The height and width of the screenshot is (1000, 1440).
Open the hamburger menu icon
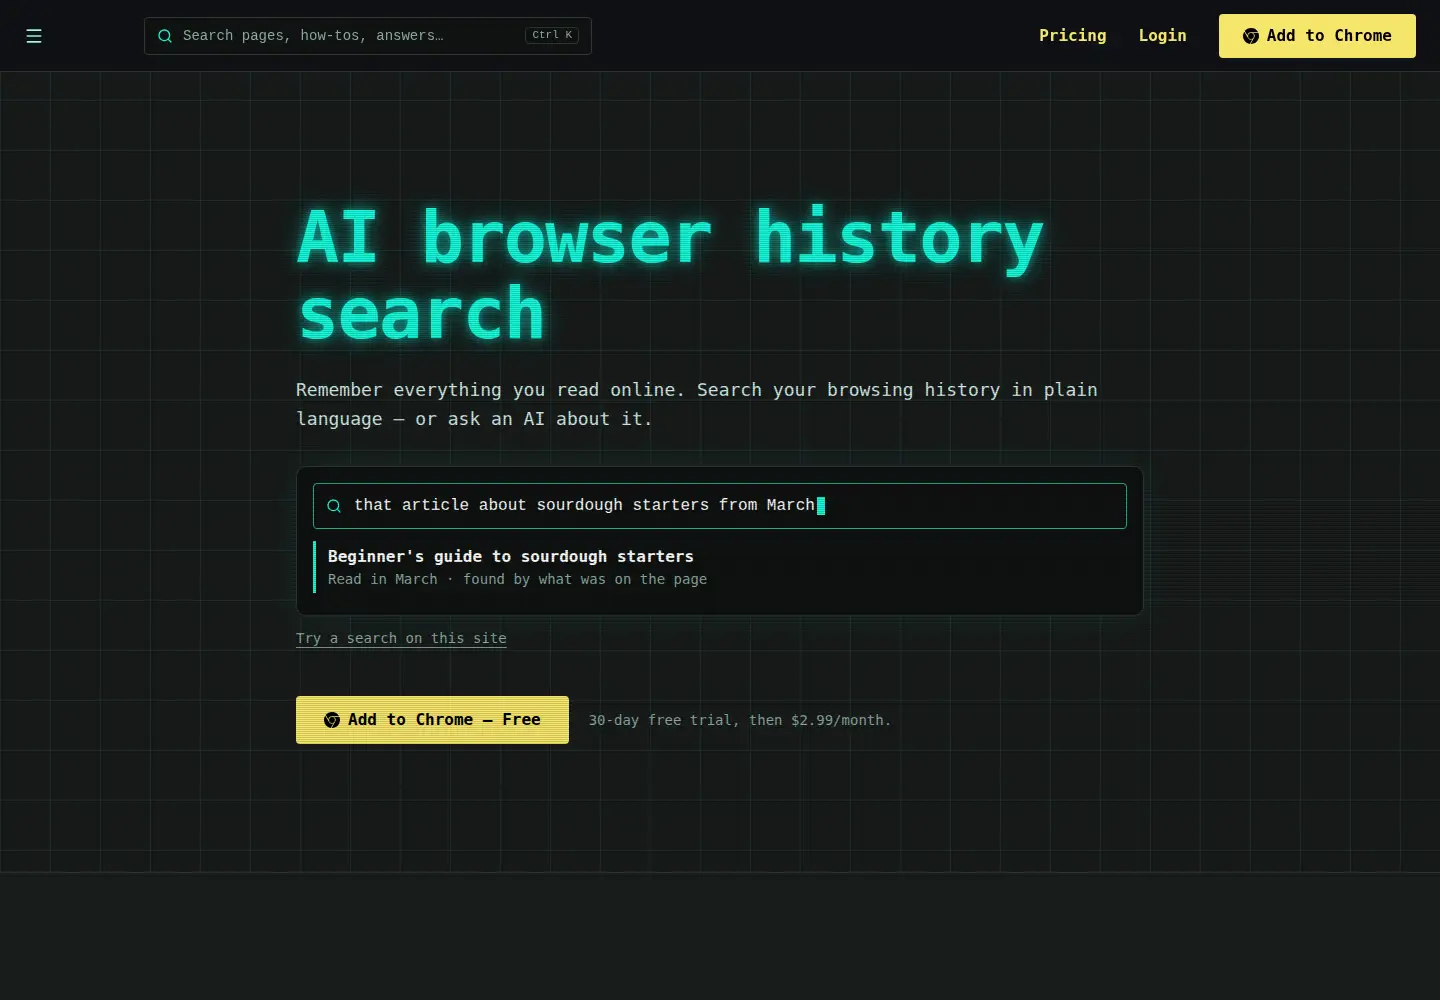(34, 36)
